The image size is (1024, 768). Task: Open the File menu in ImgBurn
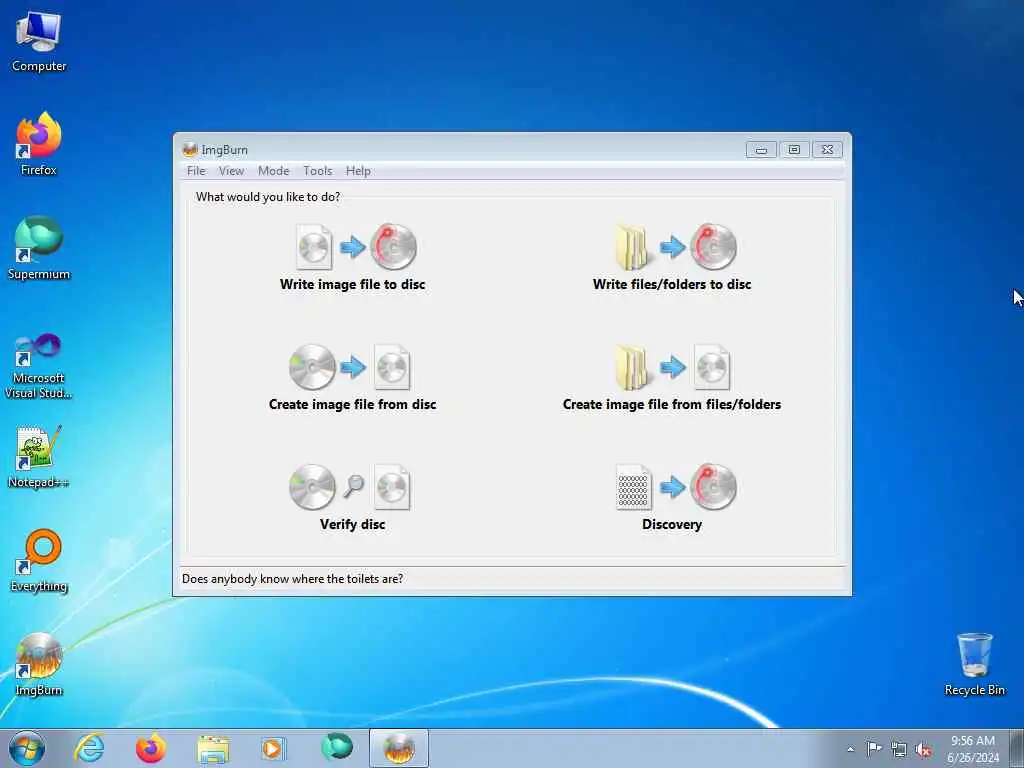pyautogui.click(x=196, y=170)
